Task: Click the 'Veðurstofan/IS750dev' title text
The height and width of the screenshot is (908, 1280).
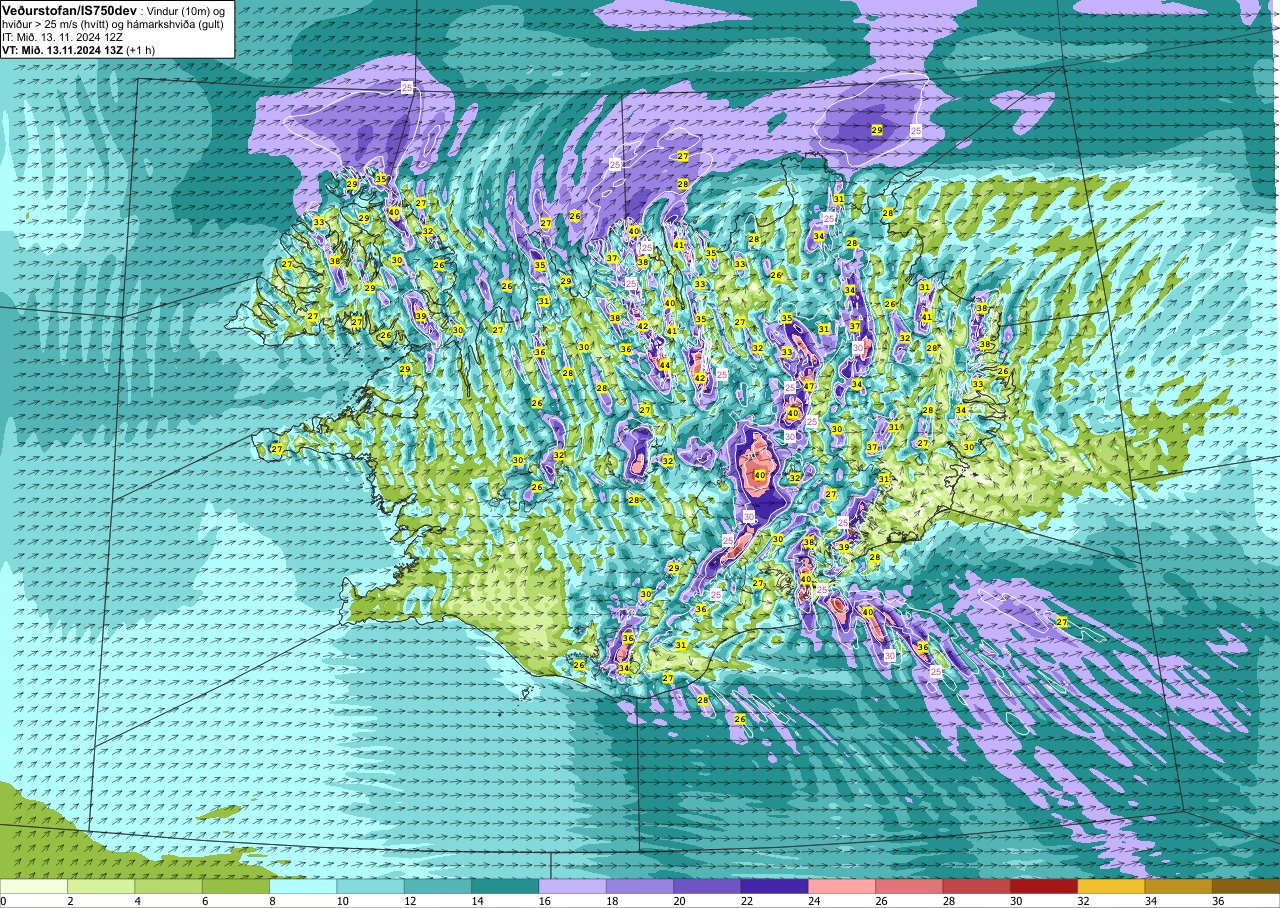Action: coord(70,9)
